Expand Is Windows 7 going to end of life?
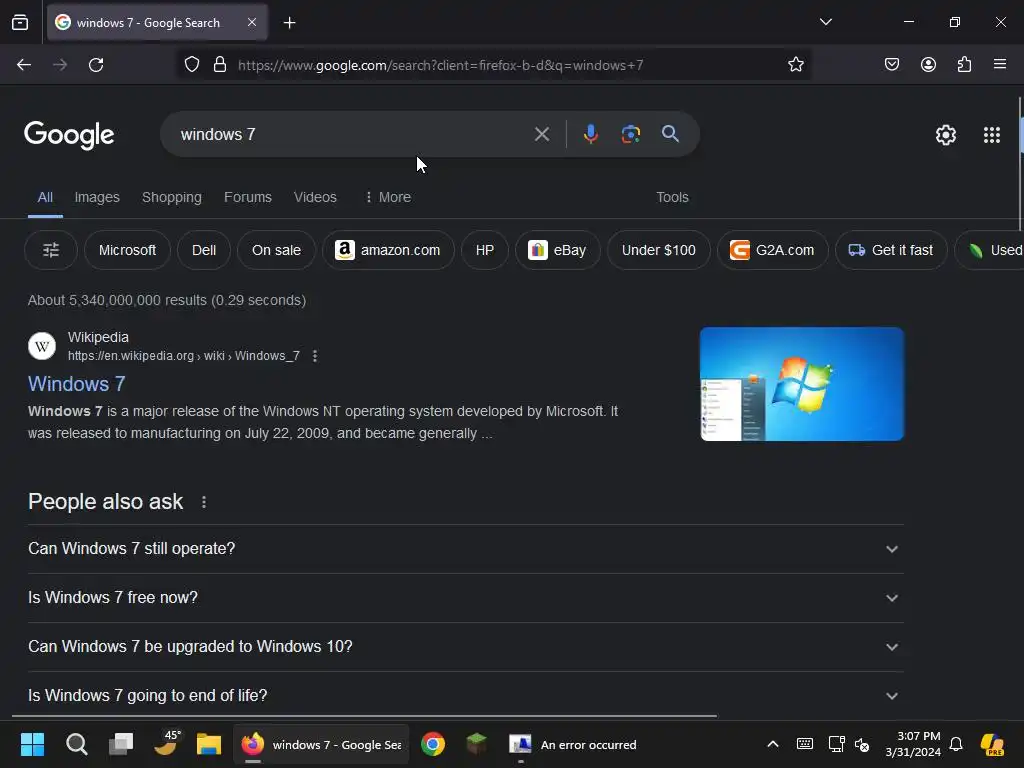This screenshot has width=1024, height=768. (466, 696)
